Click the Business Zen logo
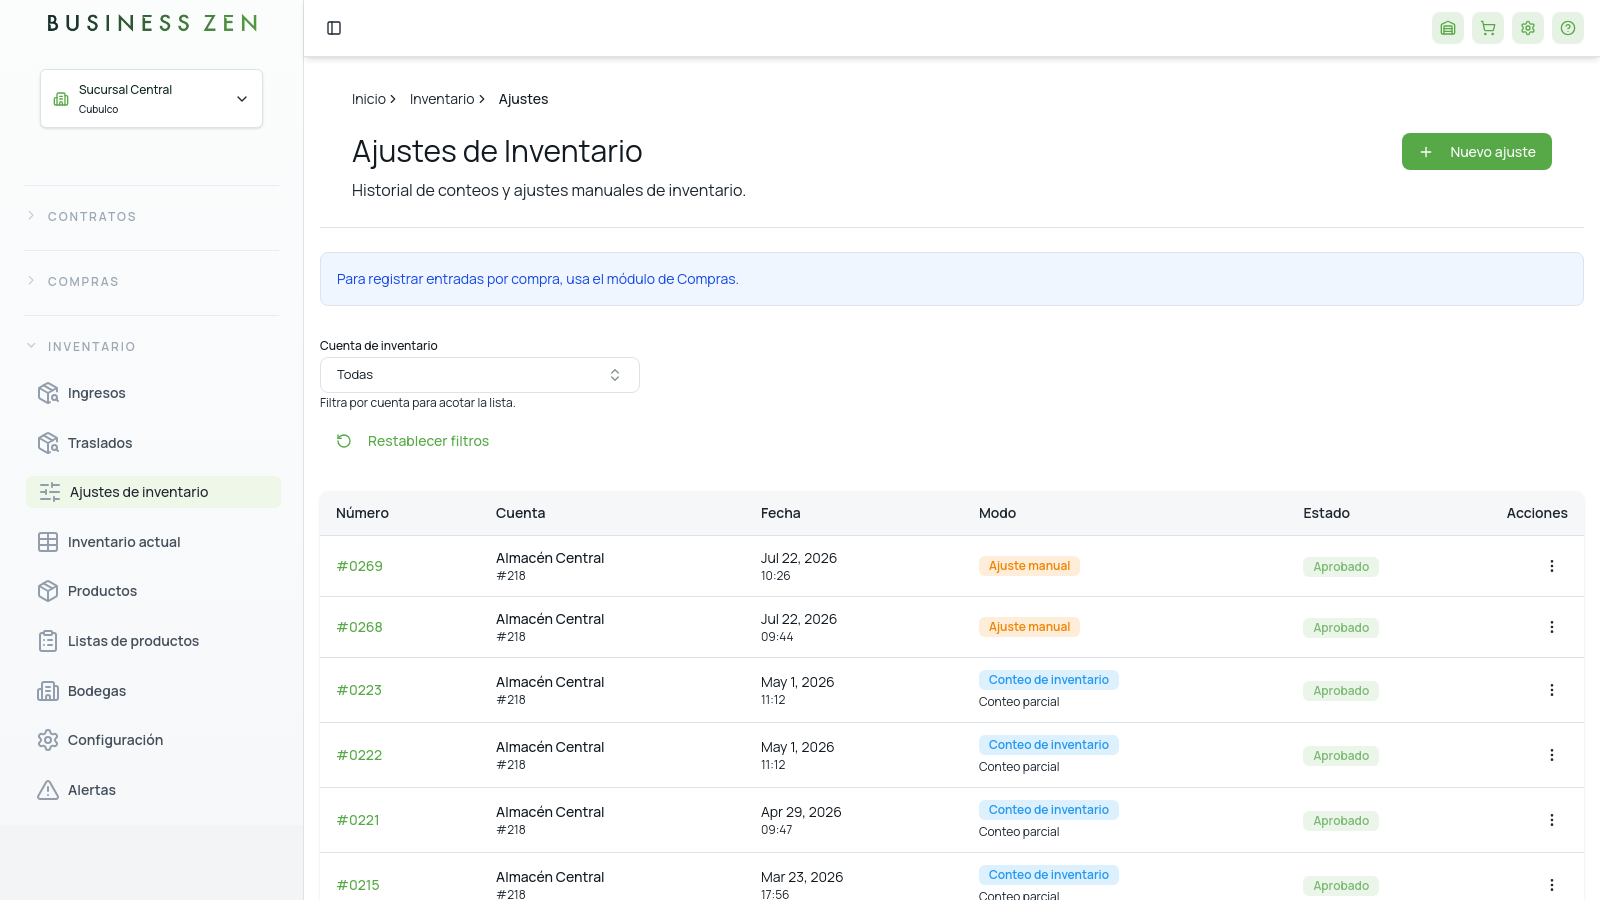 click(152, 23)
